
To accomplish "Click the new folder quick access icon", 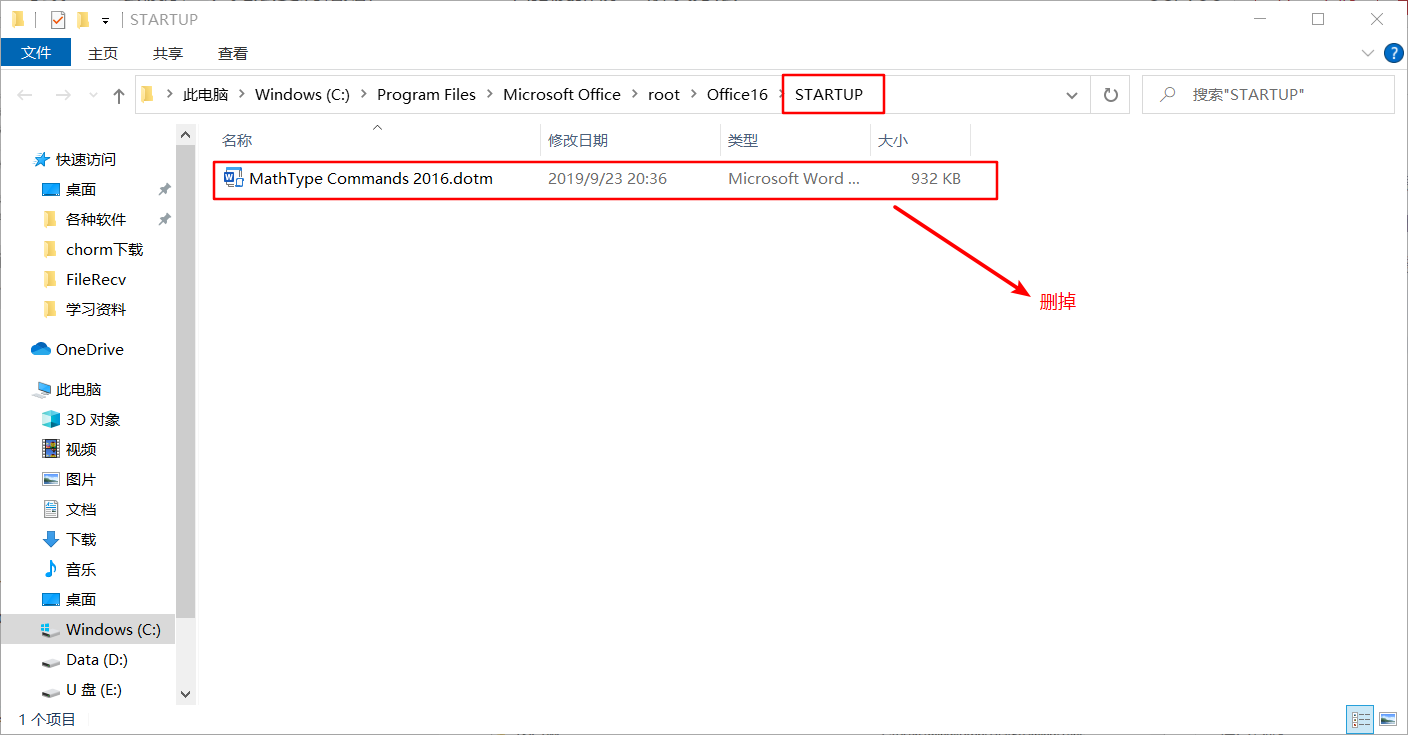I will coord(83,19).
